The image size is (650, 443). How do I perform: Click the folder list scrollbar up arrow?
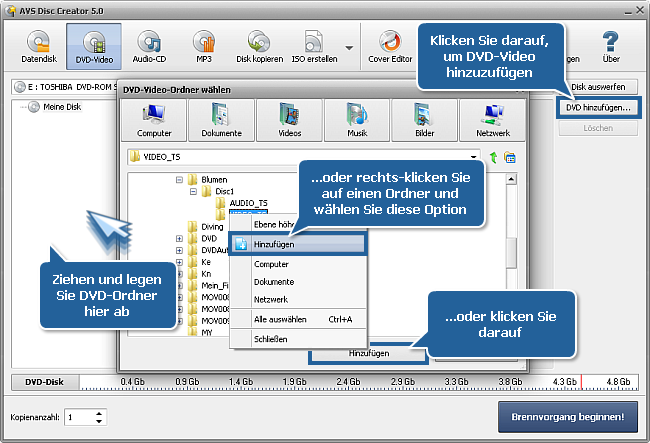pos(511,179)
